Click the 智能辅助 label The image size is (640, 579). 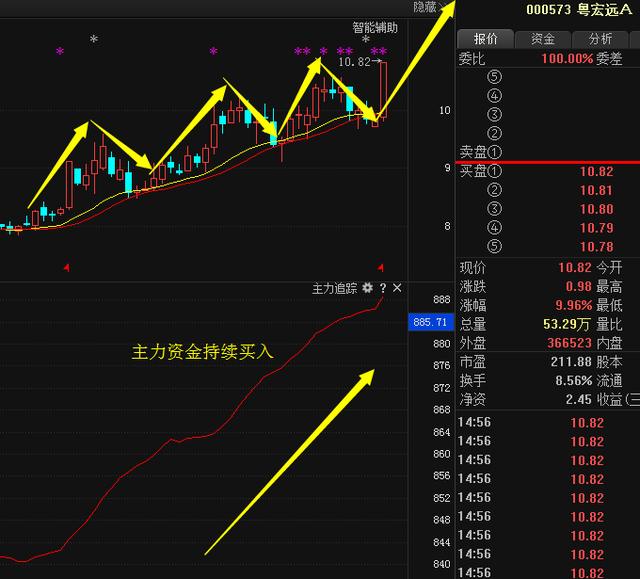375,28
